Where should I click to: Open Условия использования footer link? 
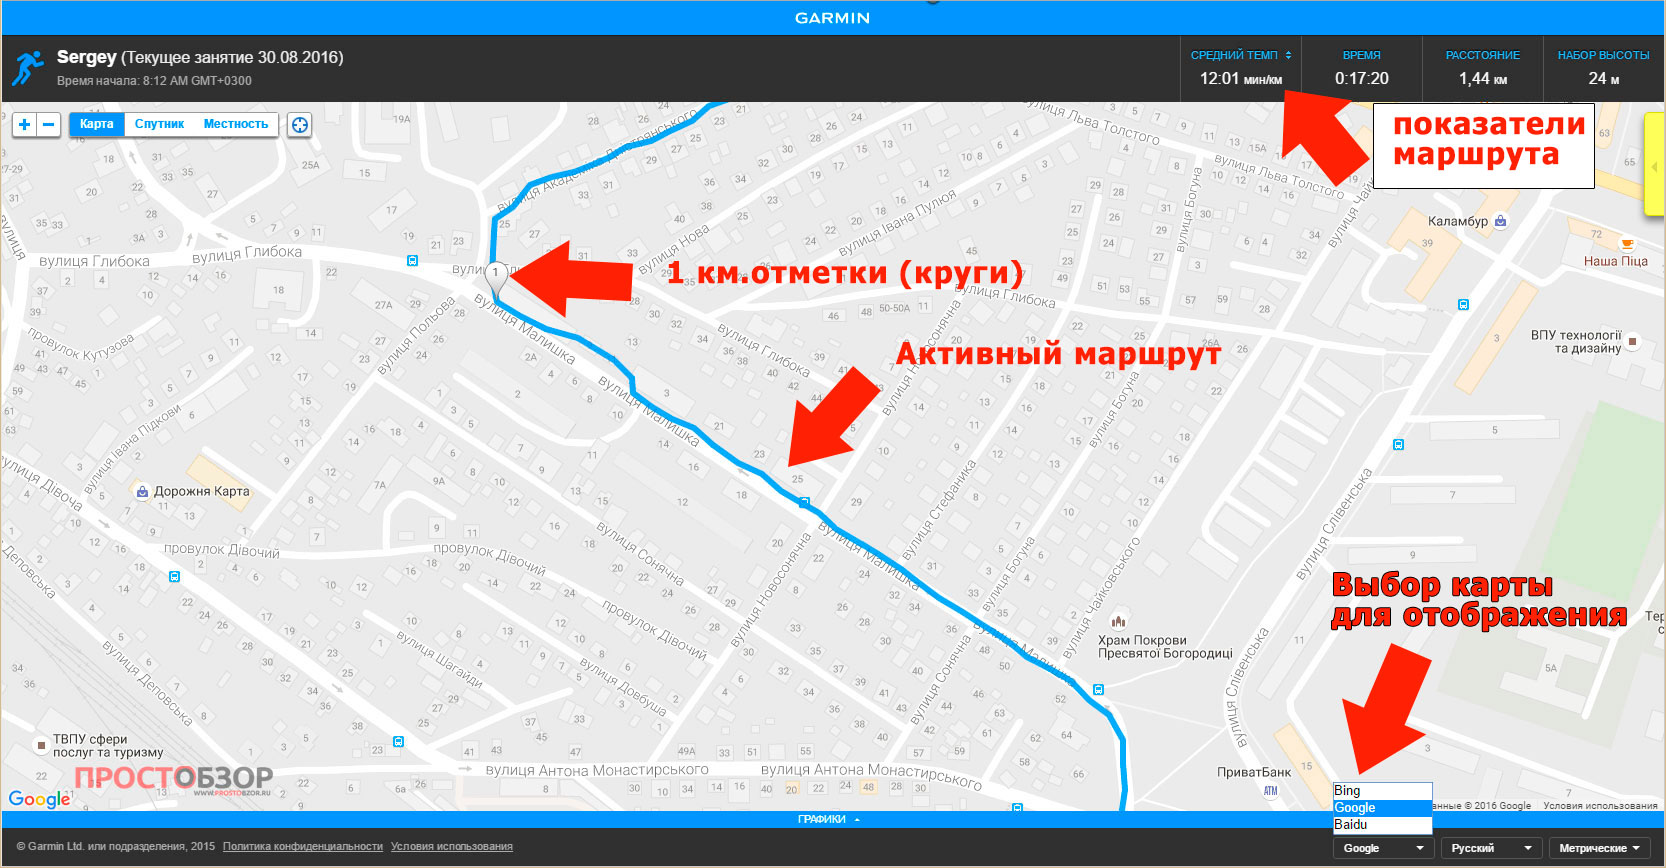pos(452,846)
